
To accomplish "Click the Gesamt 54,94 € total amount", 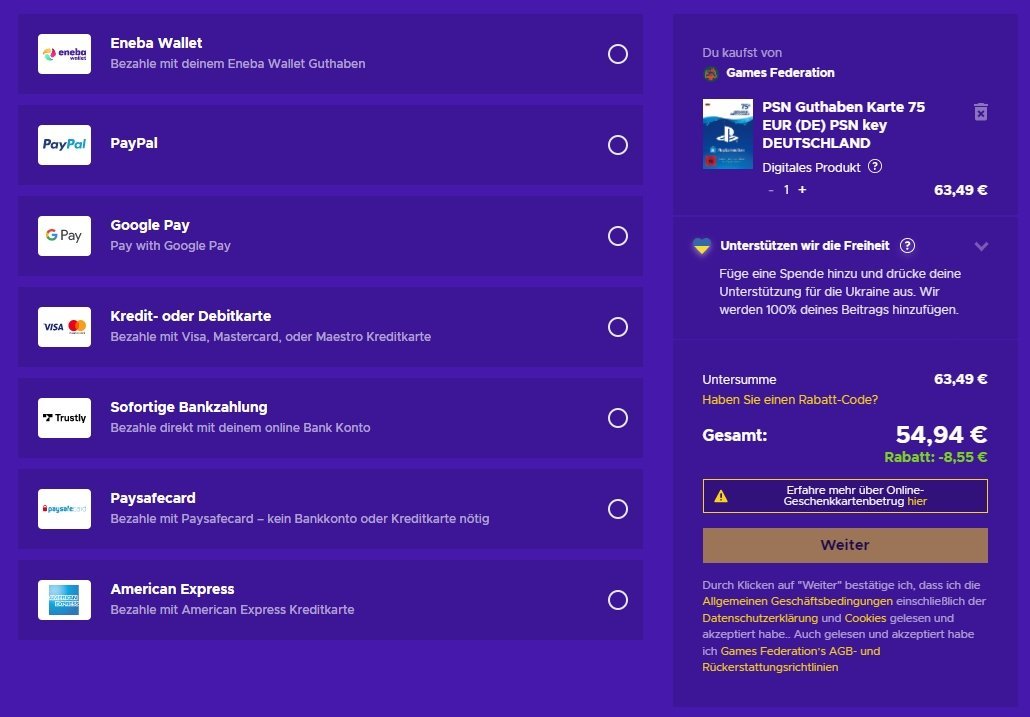I will (x=941, y=434).
